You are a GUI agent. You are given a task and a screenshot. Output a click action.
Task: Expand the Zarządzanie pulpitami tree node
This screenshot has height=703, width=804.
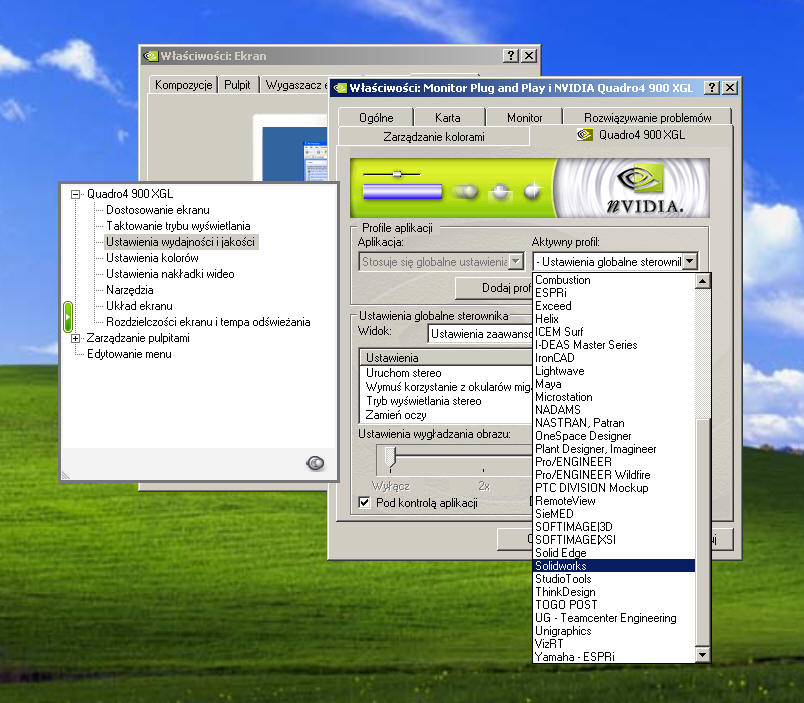[75, 338]
